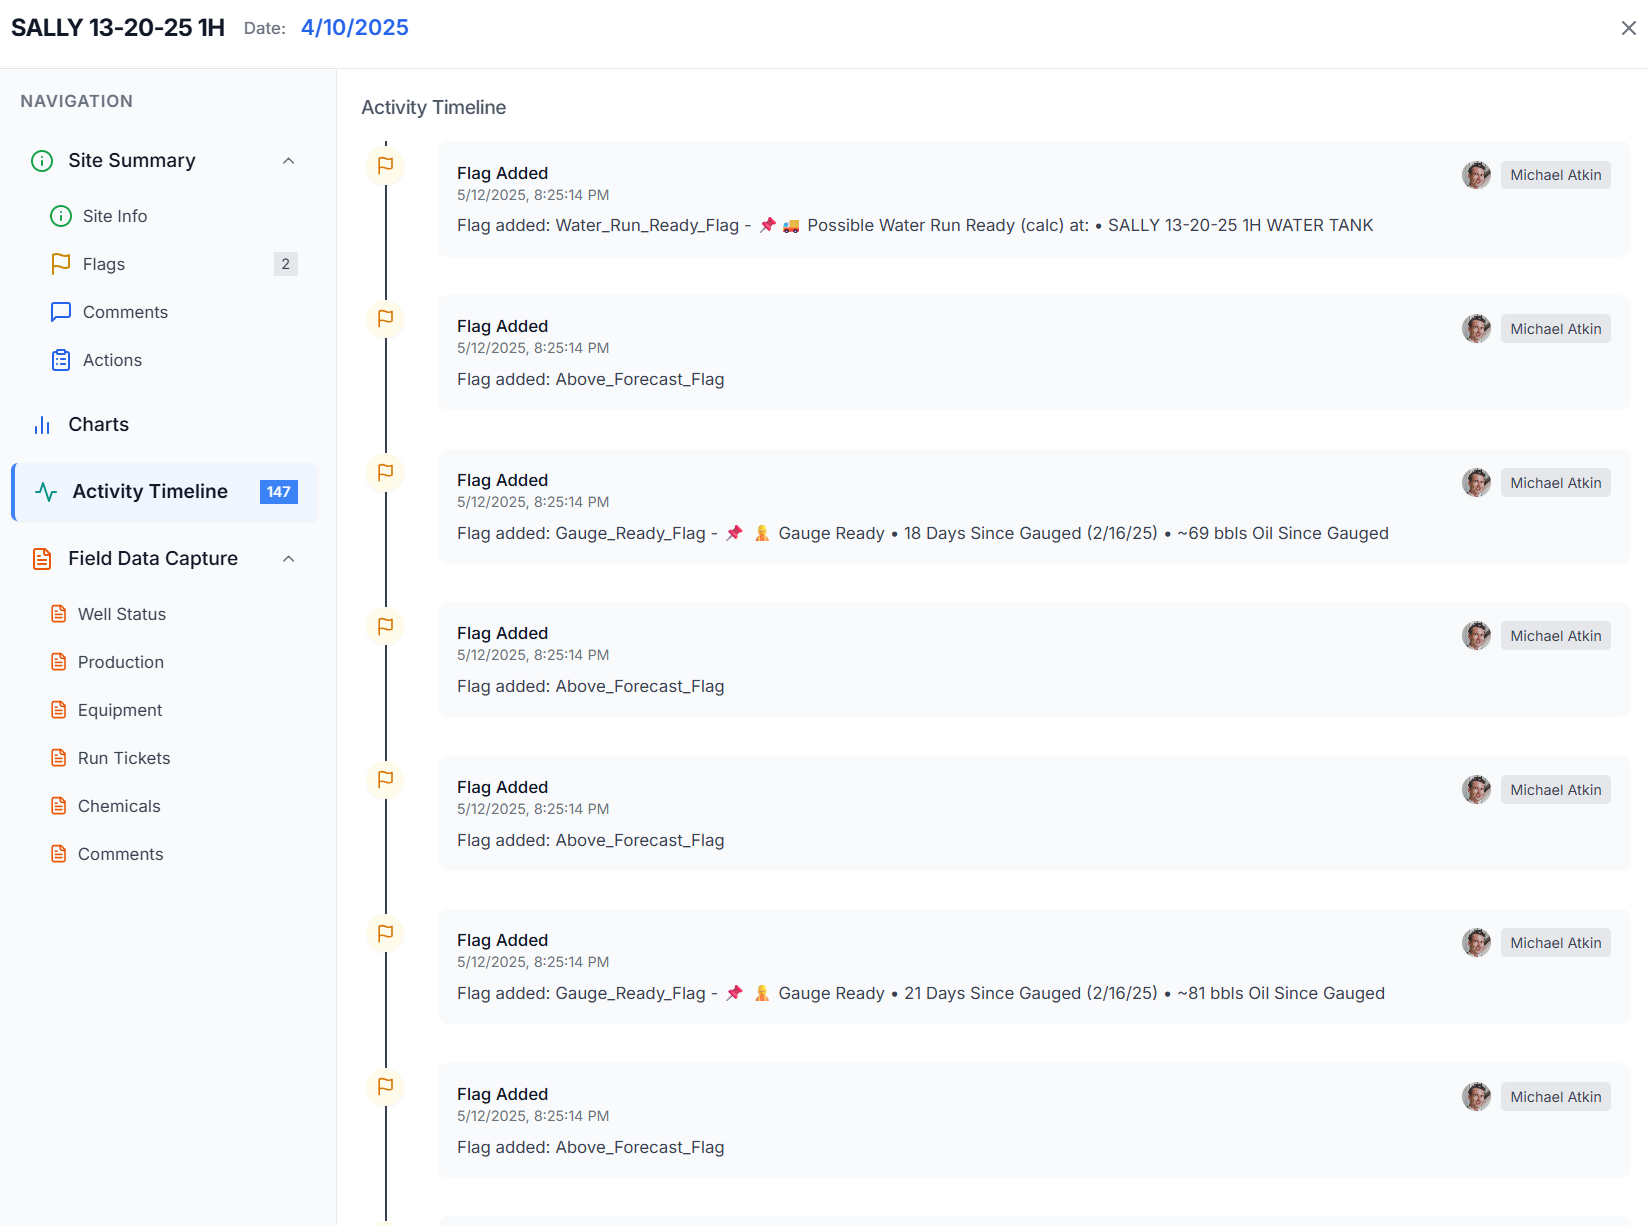
Task: Click the Well Status document icon
Action: tap(58, 613)
